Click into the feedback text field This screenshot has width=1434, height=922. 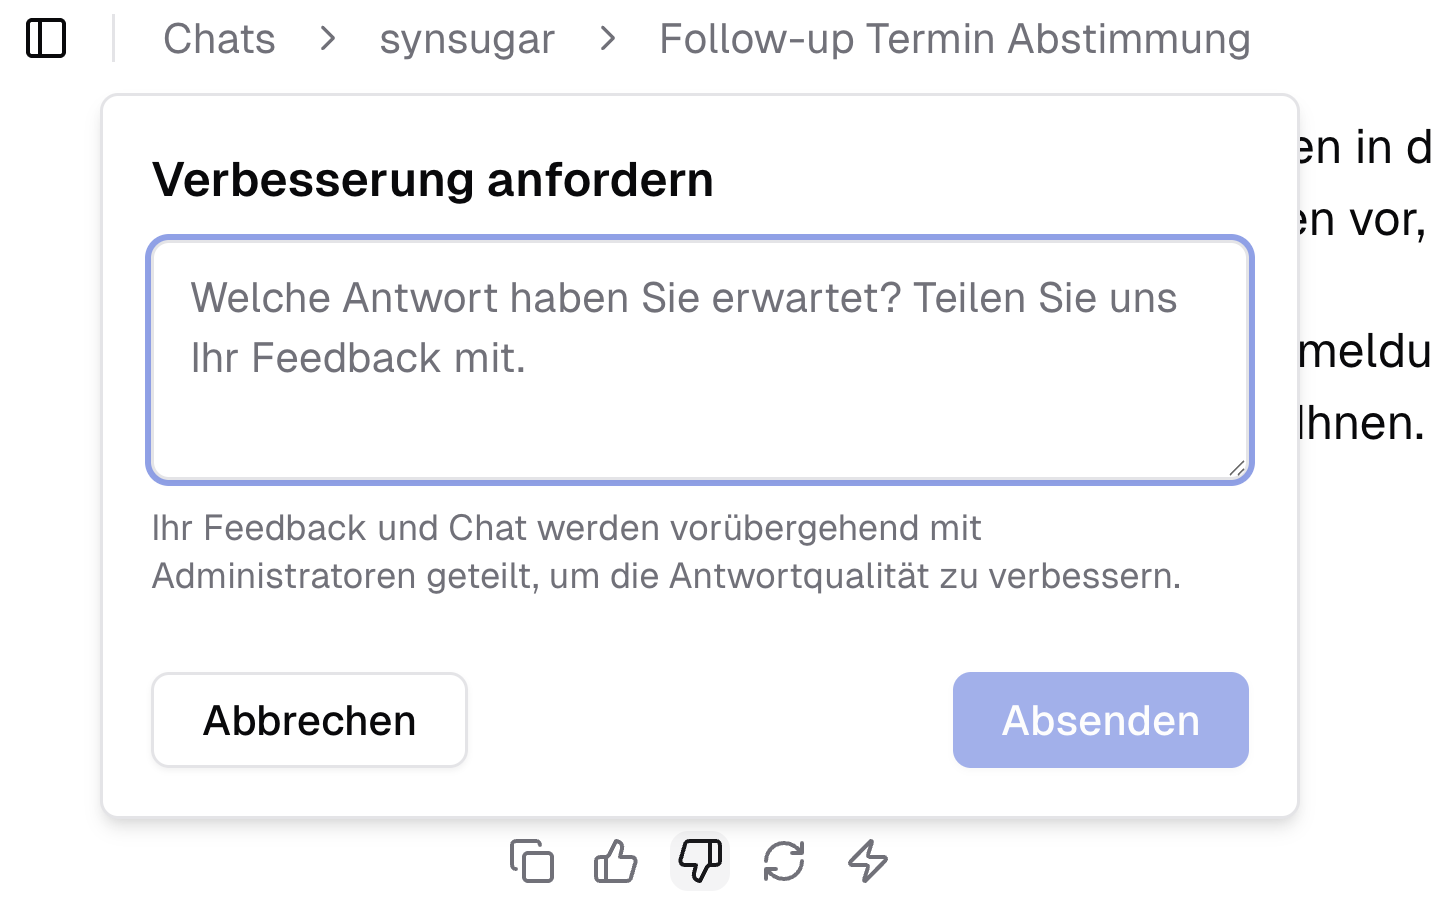tap(698, 360)
